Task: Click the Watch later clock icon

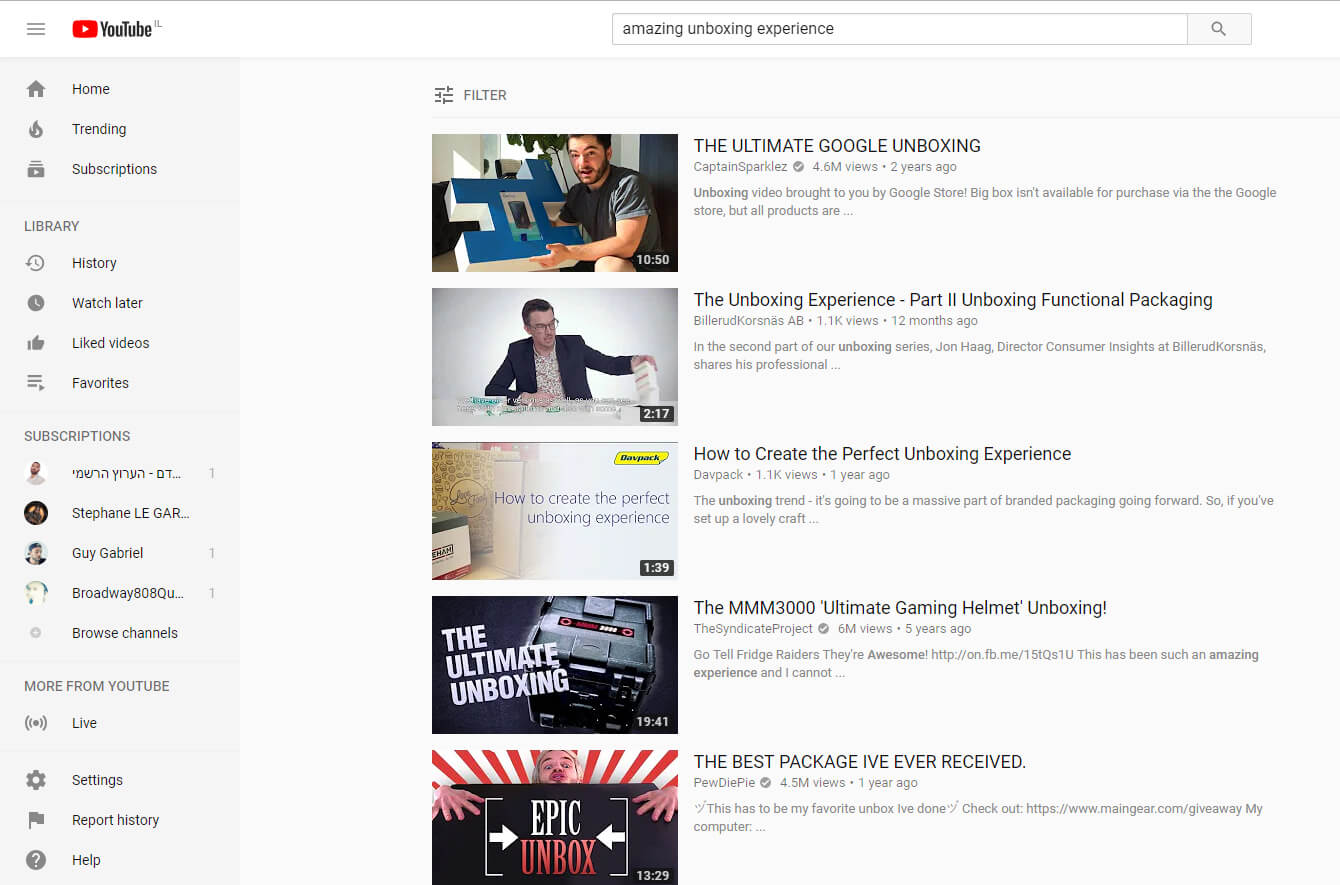Action: (x=36, y=303)
